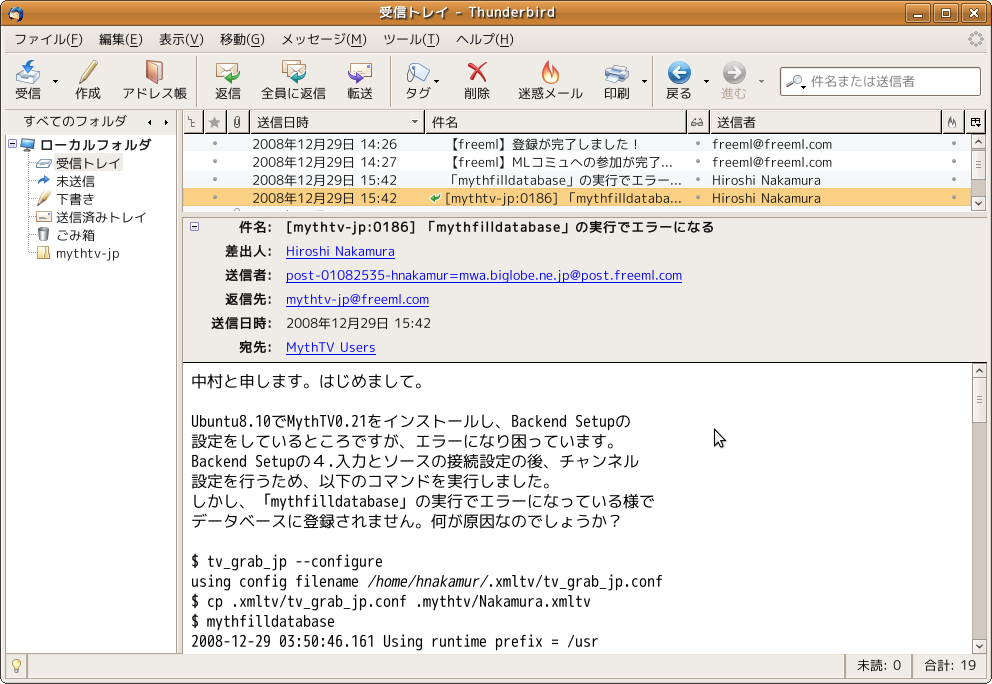This screenshot has width=992, height=684.
Task: Open the 進む history dropdown arrow
Action: 761,81
